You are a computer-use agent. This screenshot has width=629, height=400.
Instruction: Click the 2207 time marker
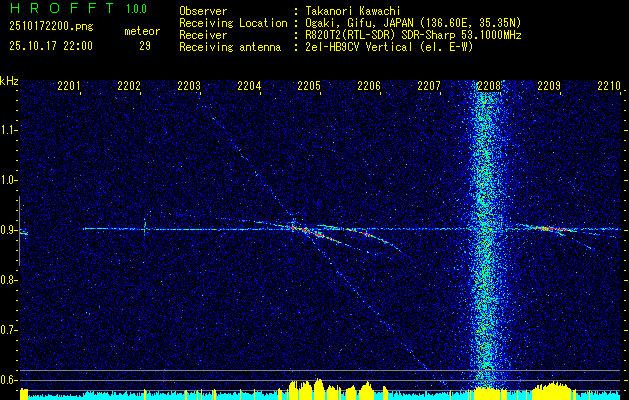click(x=429, y=86)
